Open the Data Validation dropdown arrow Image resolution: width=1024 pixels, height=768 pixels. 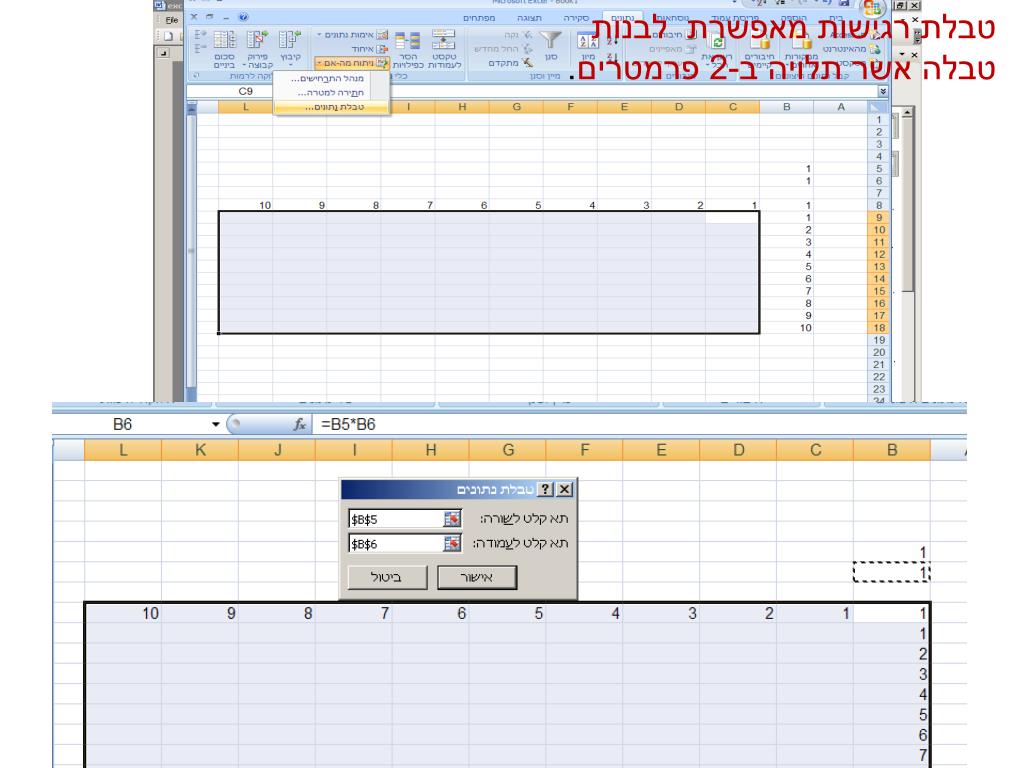[x=319, y=35]
